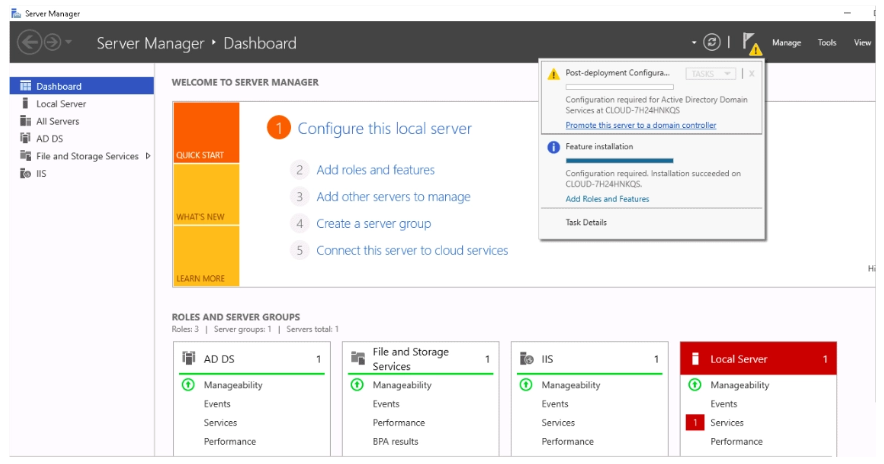Click Create a server group link

[374, 224]
